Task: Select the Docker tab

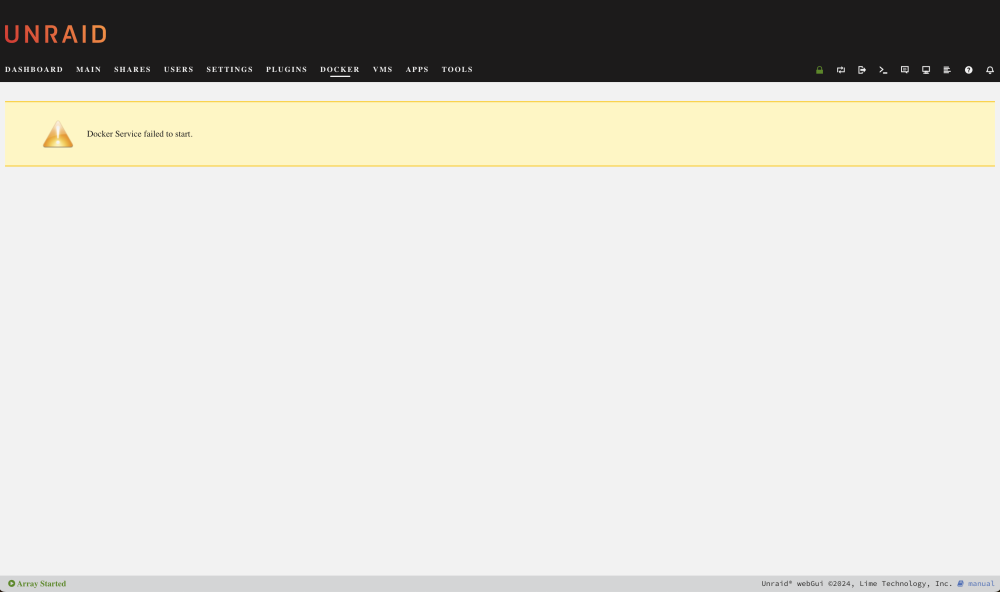Action: 340,70
